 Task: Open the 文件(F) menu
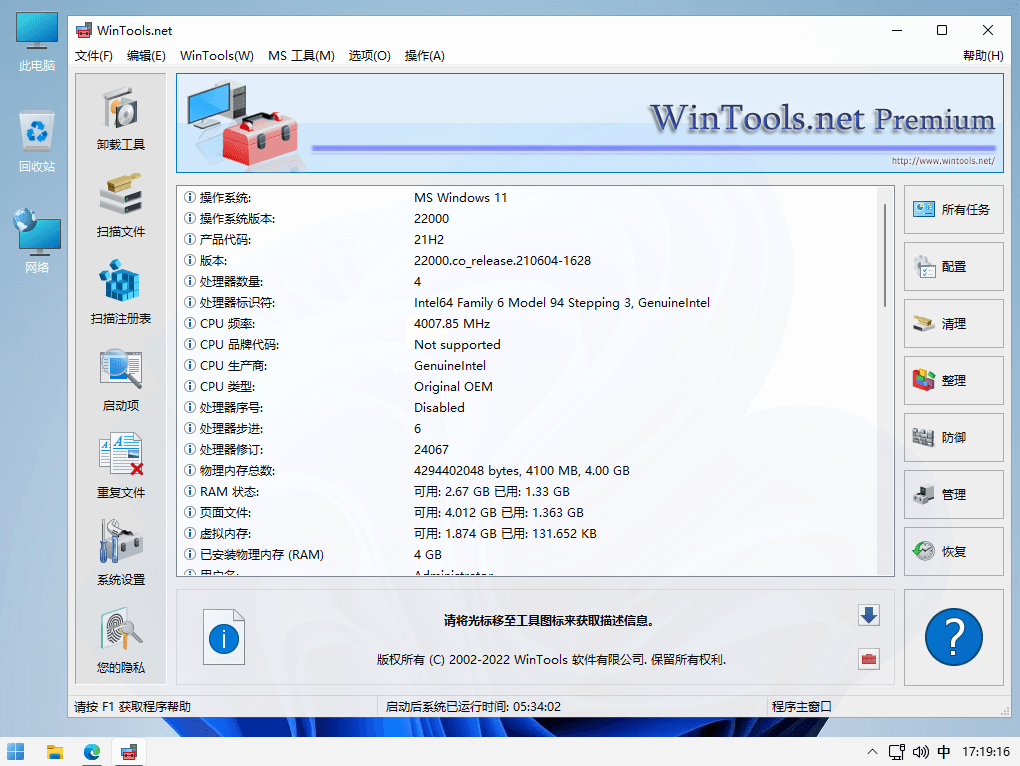click(94, 56)
